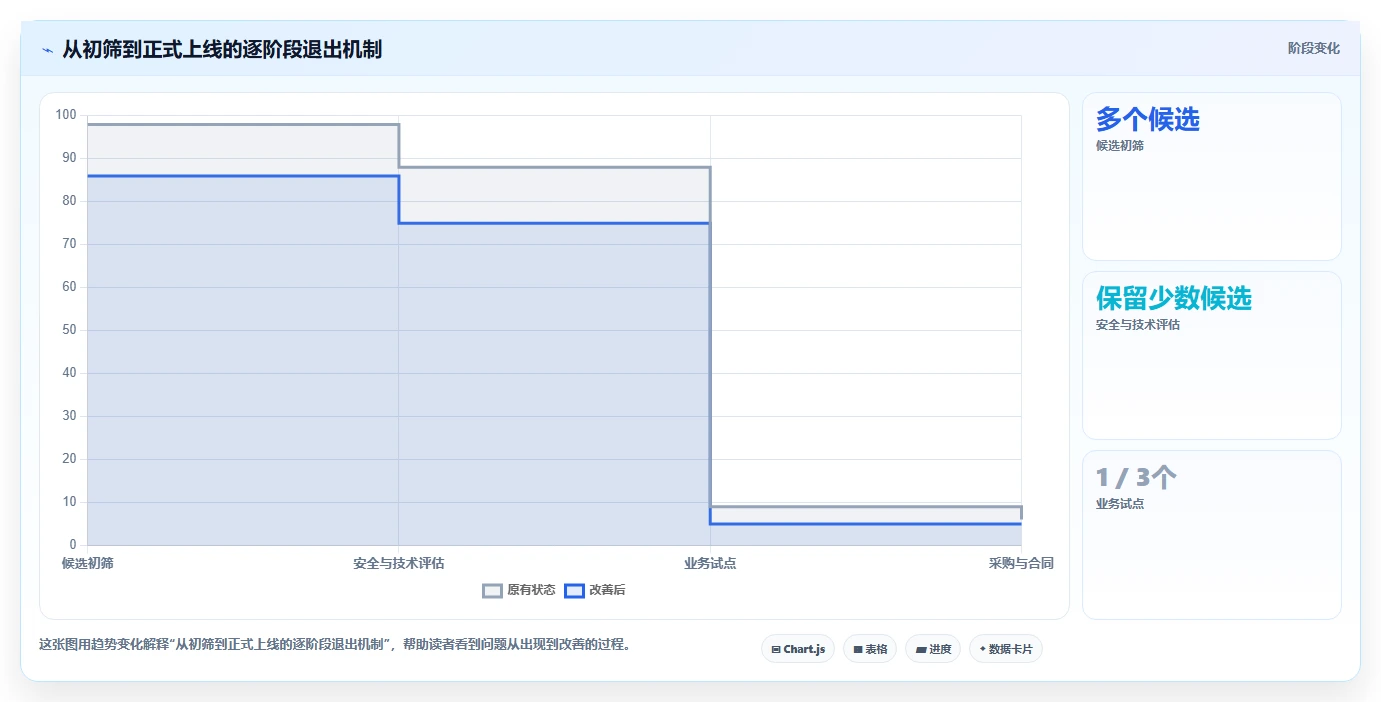This screenshot has height=702, width=1381.
Task: Click the 进度 tag button
Action: point(933,649)
